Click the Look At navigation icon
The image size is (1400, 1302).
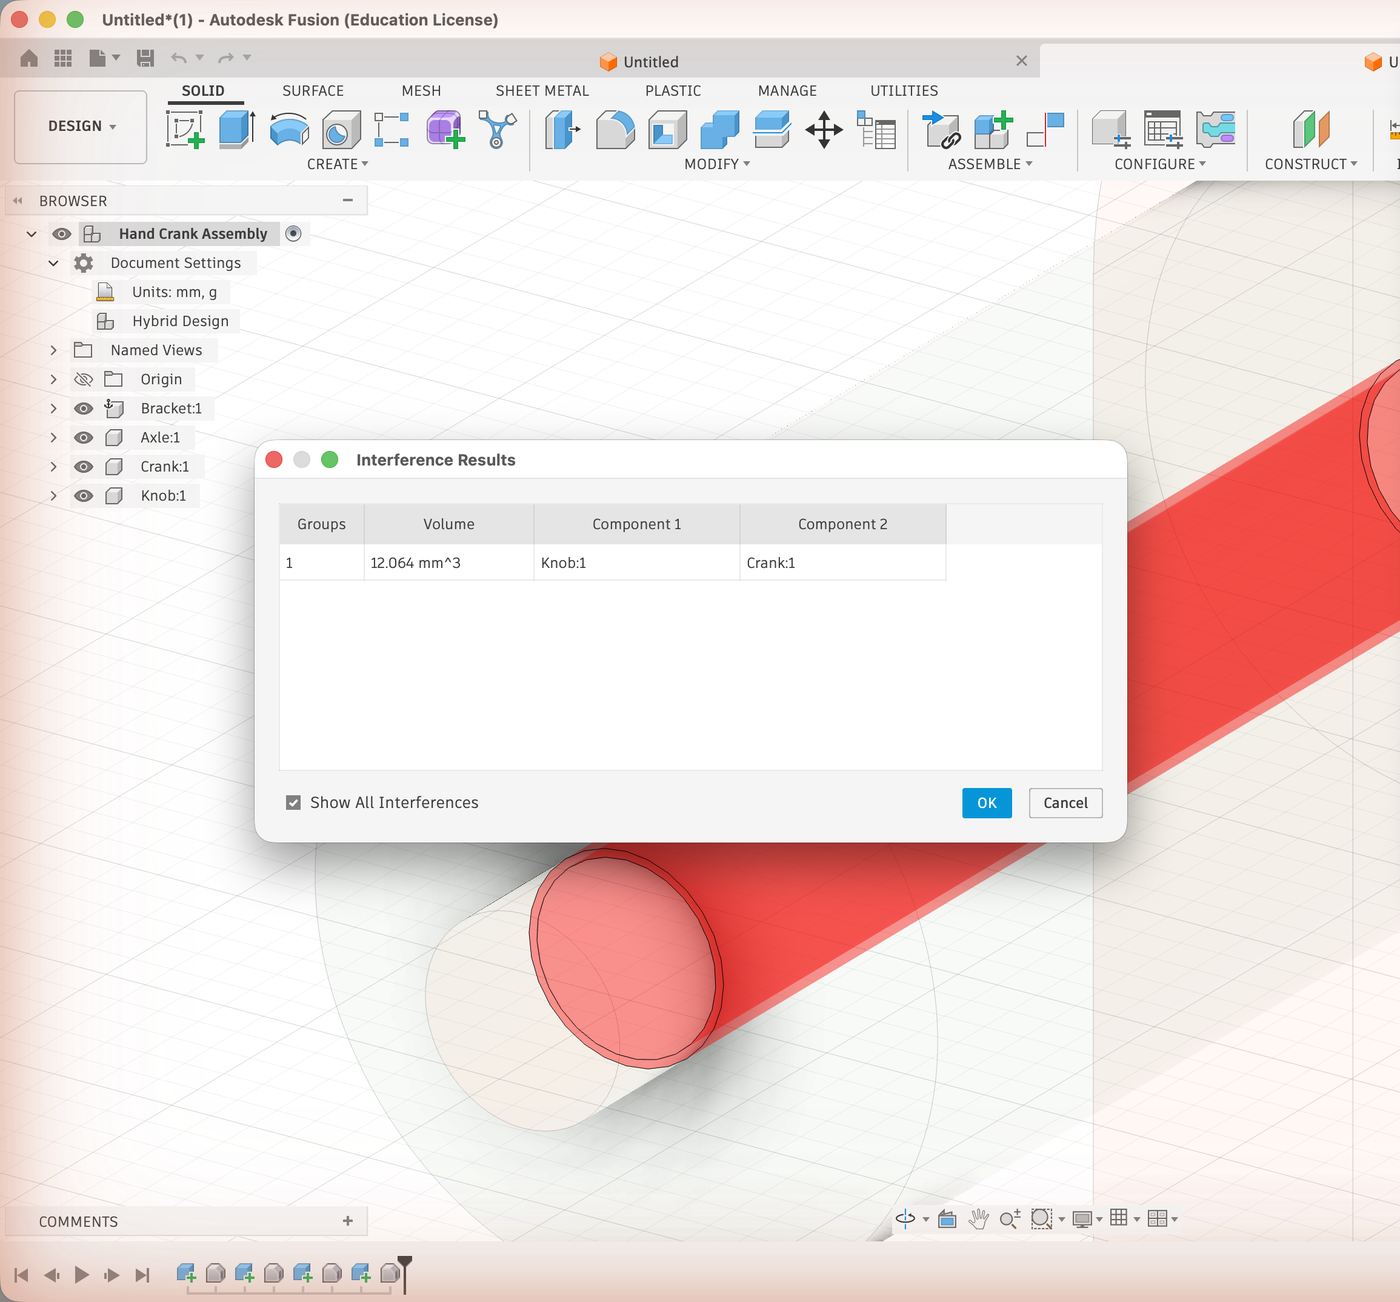click(947, 1218)
